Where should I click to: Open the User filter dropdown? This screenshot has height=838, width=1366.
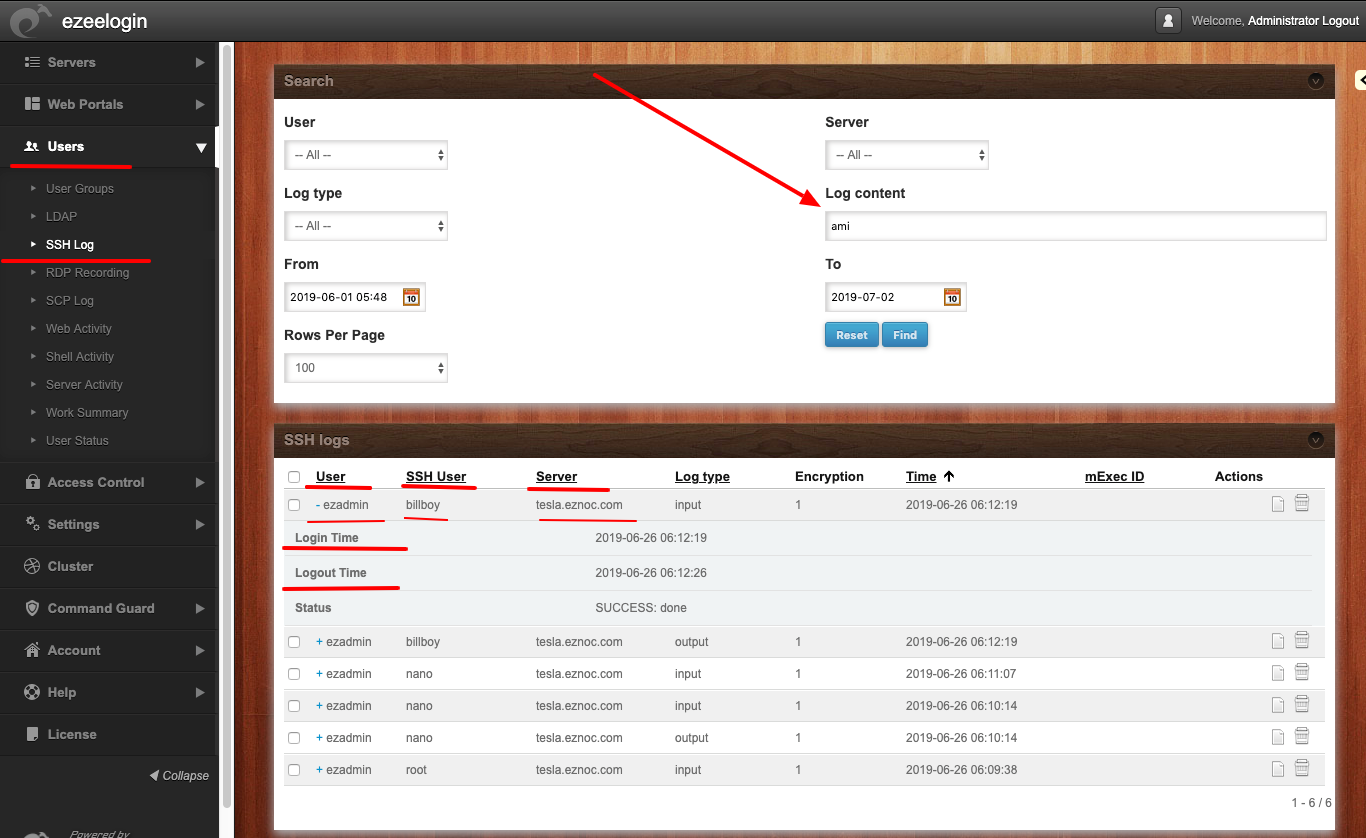coord(366,155)
